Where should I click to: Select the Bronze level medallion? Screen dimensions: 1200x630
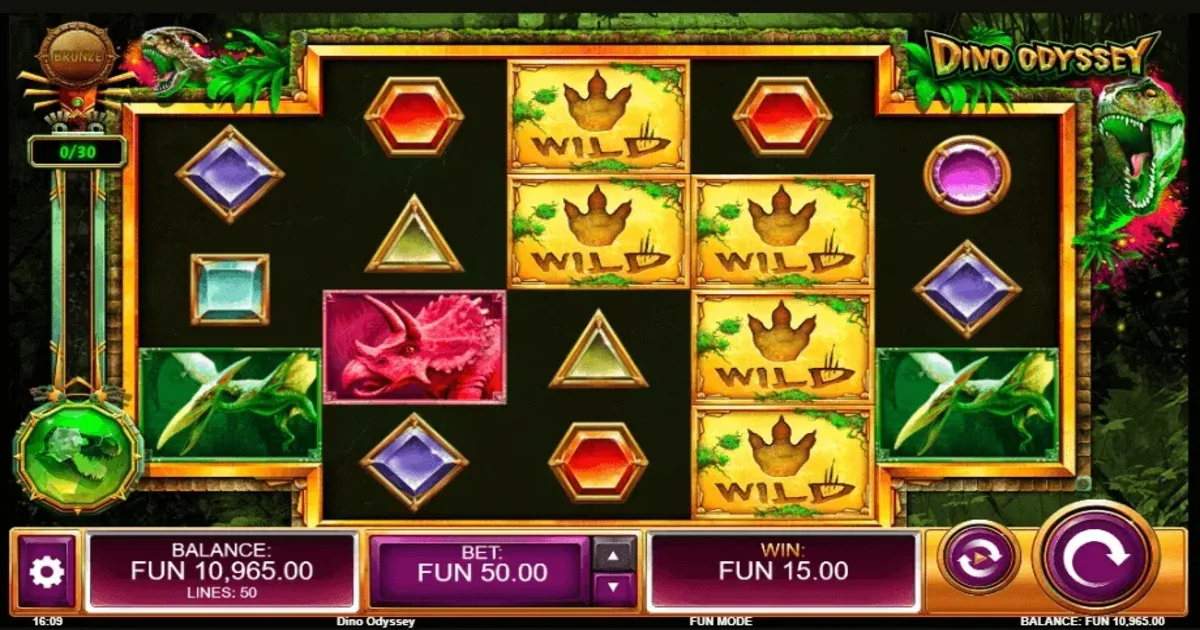point(75,57)
